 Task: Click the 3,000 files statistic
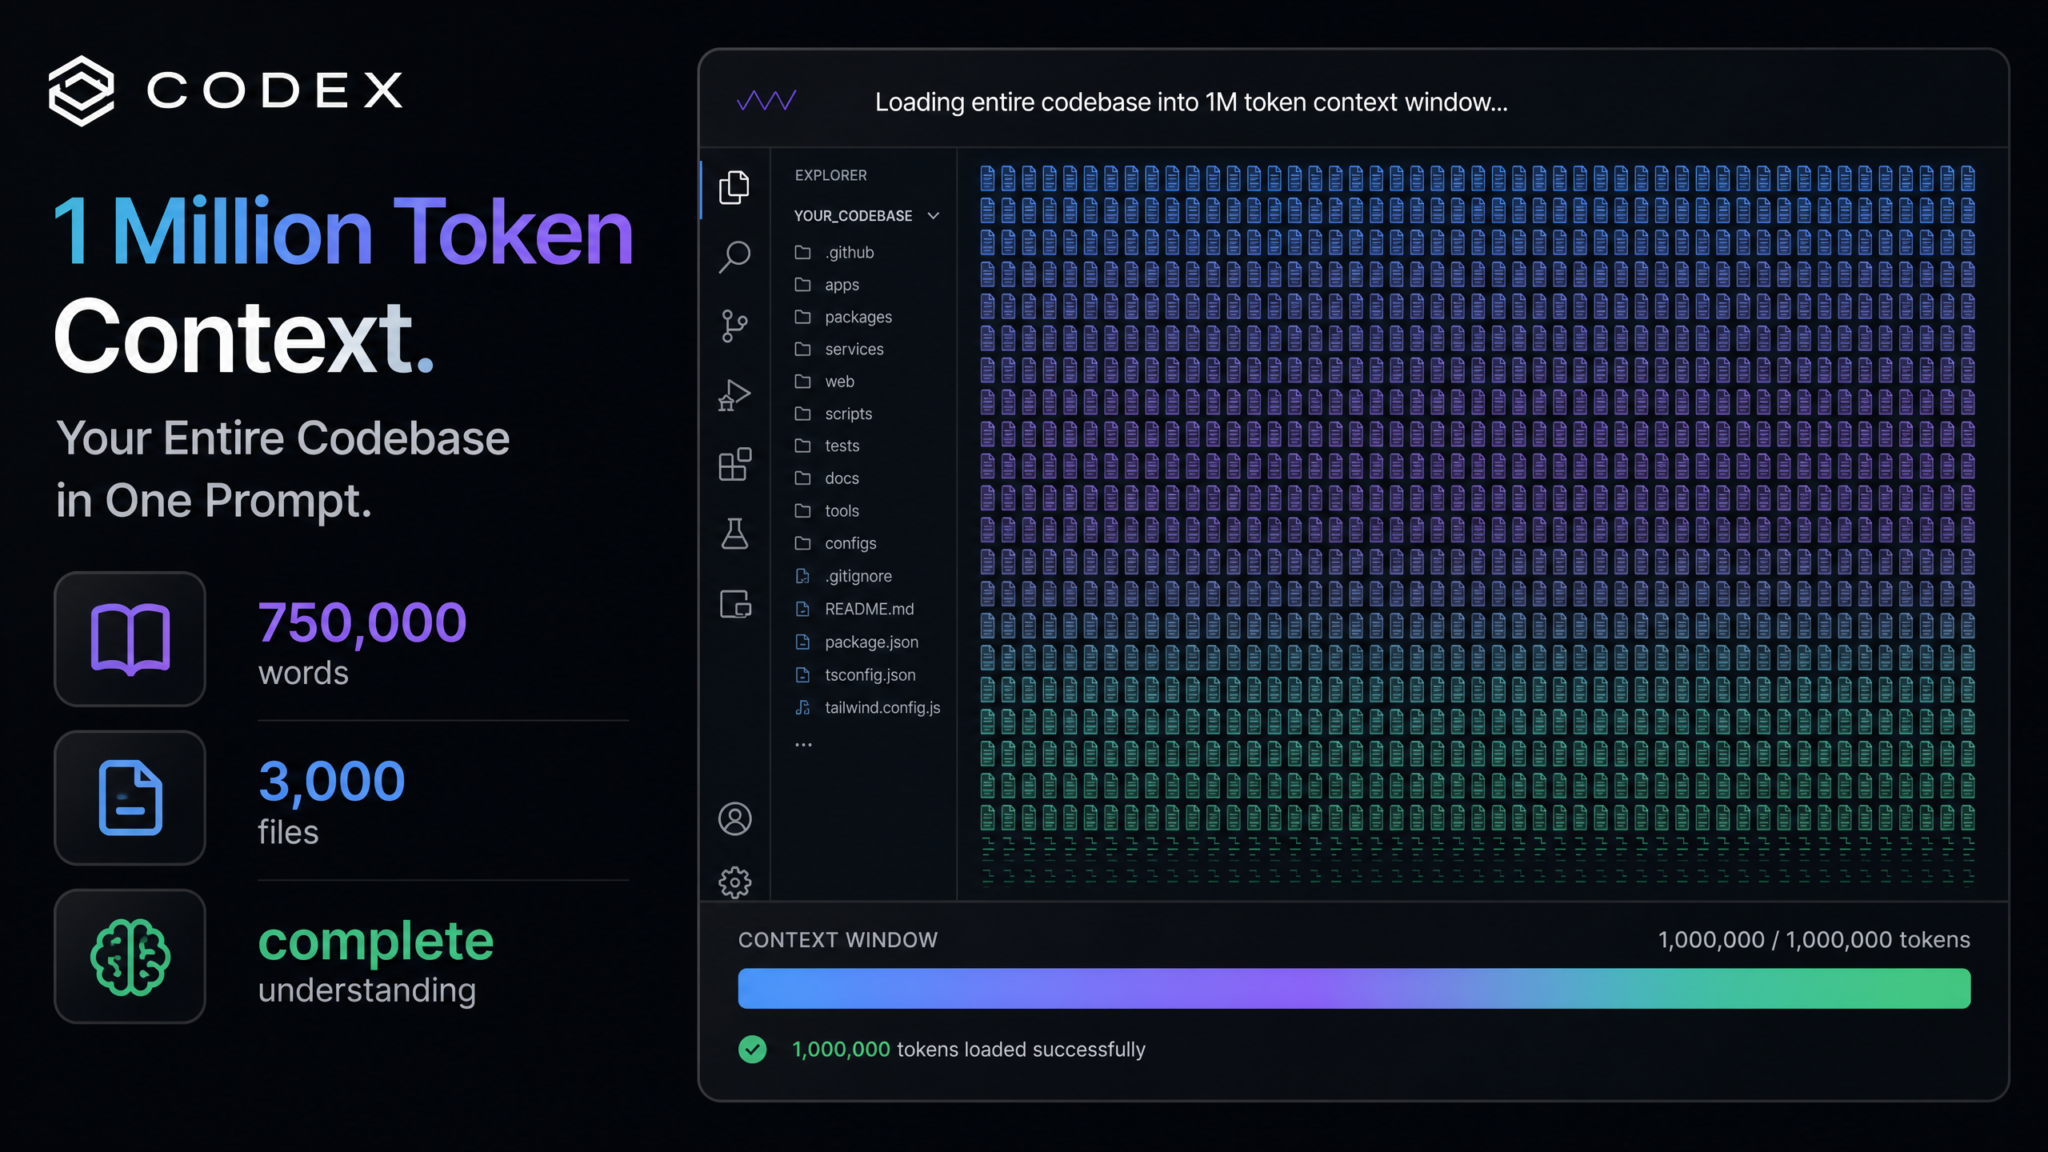(x=331, y=802)
